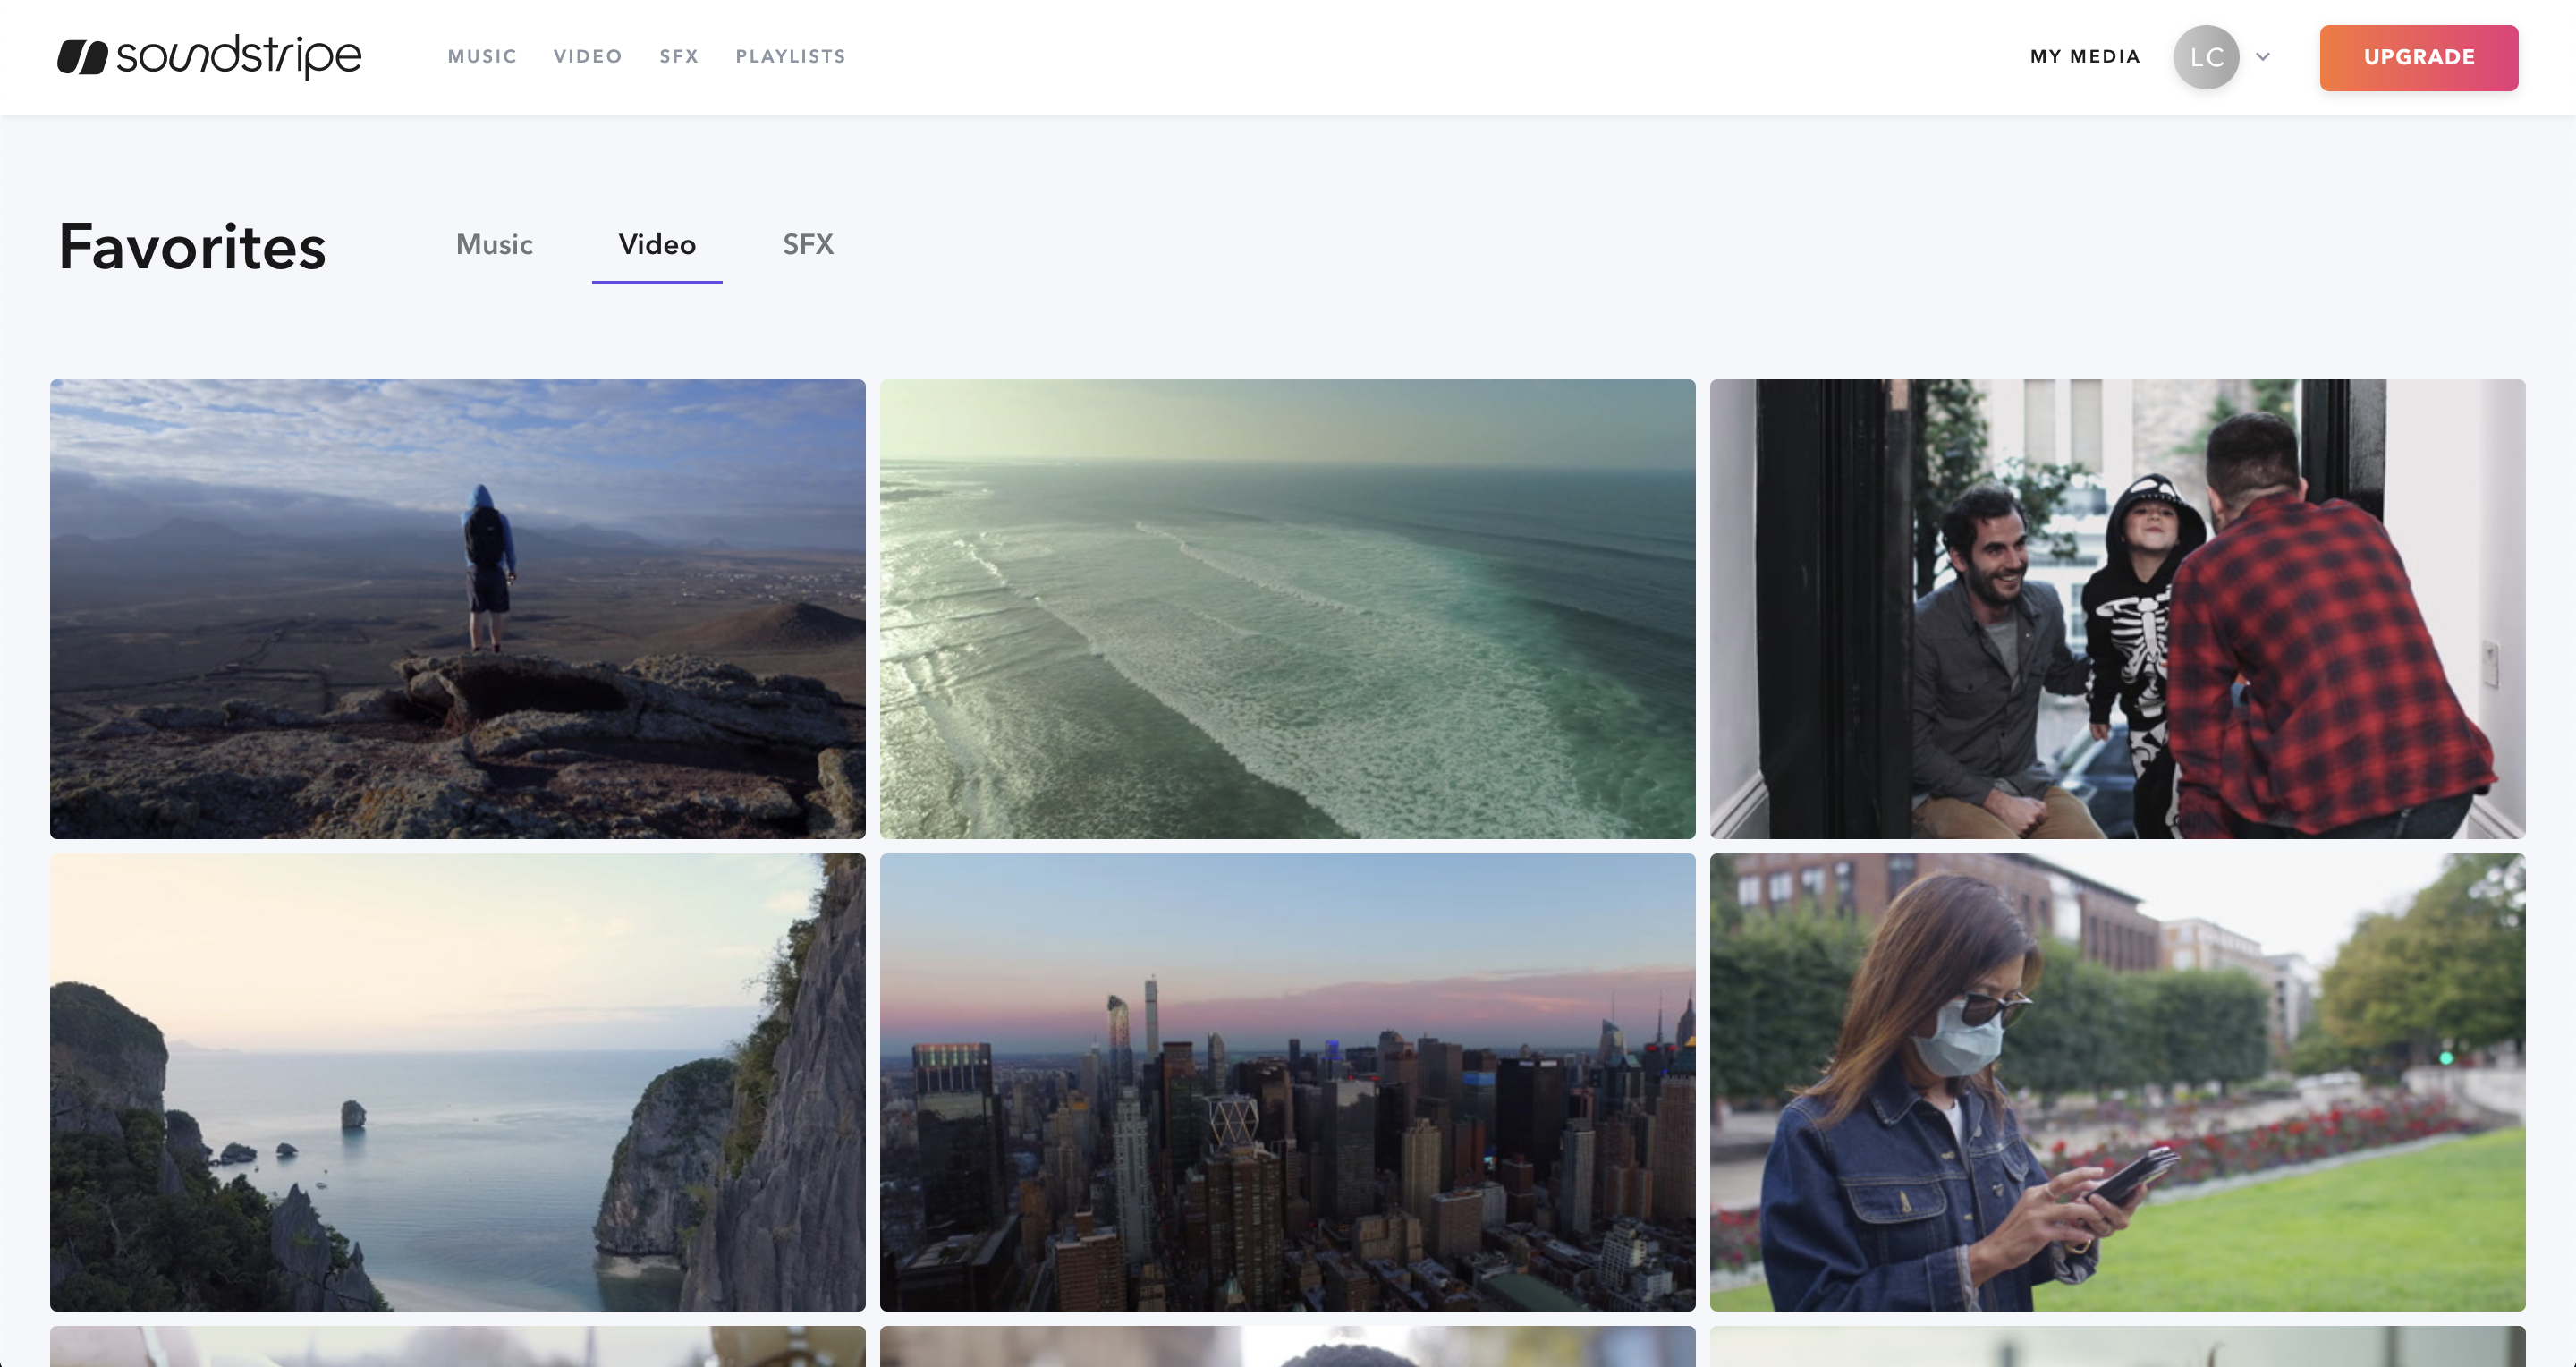Open the hiker on mountain summit video
The height and width of the screenshot is (1367, 2576).
point(457,608)
